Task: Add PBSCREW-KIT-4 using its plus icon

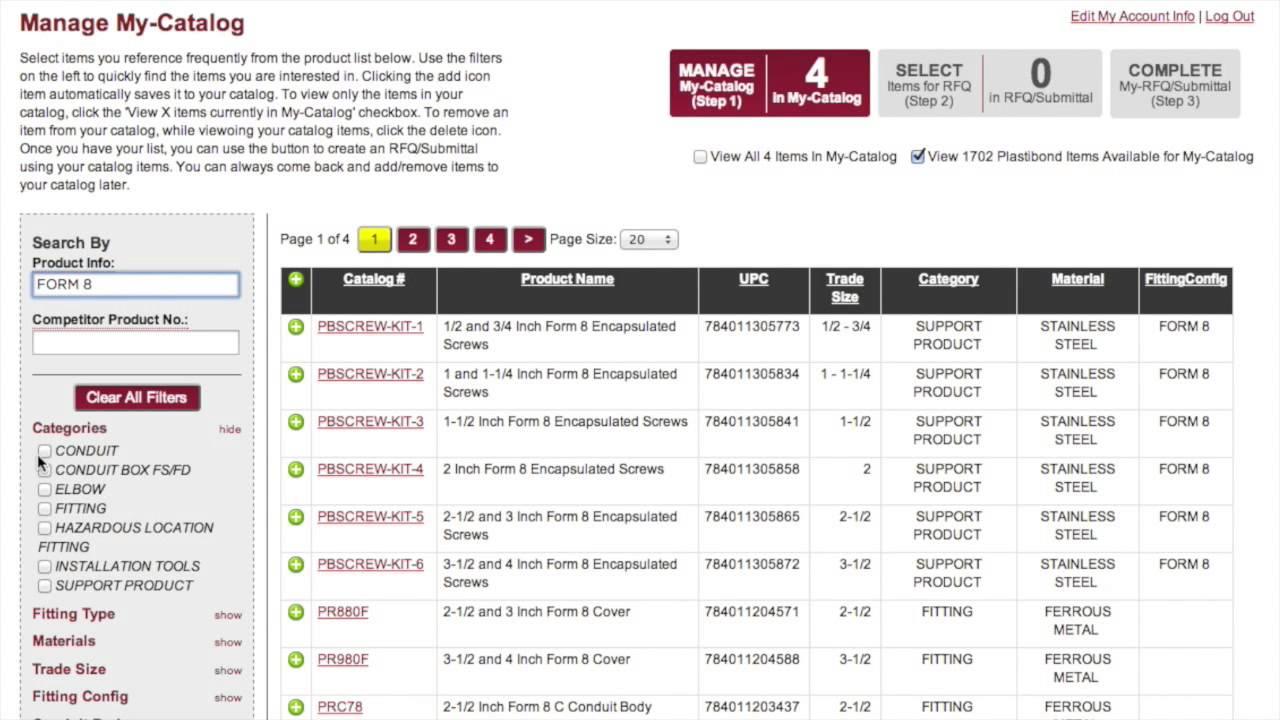Action: (296, 469)
